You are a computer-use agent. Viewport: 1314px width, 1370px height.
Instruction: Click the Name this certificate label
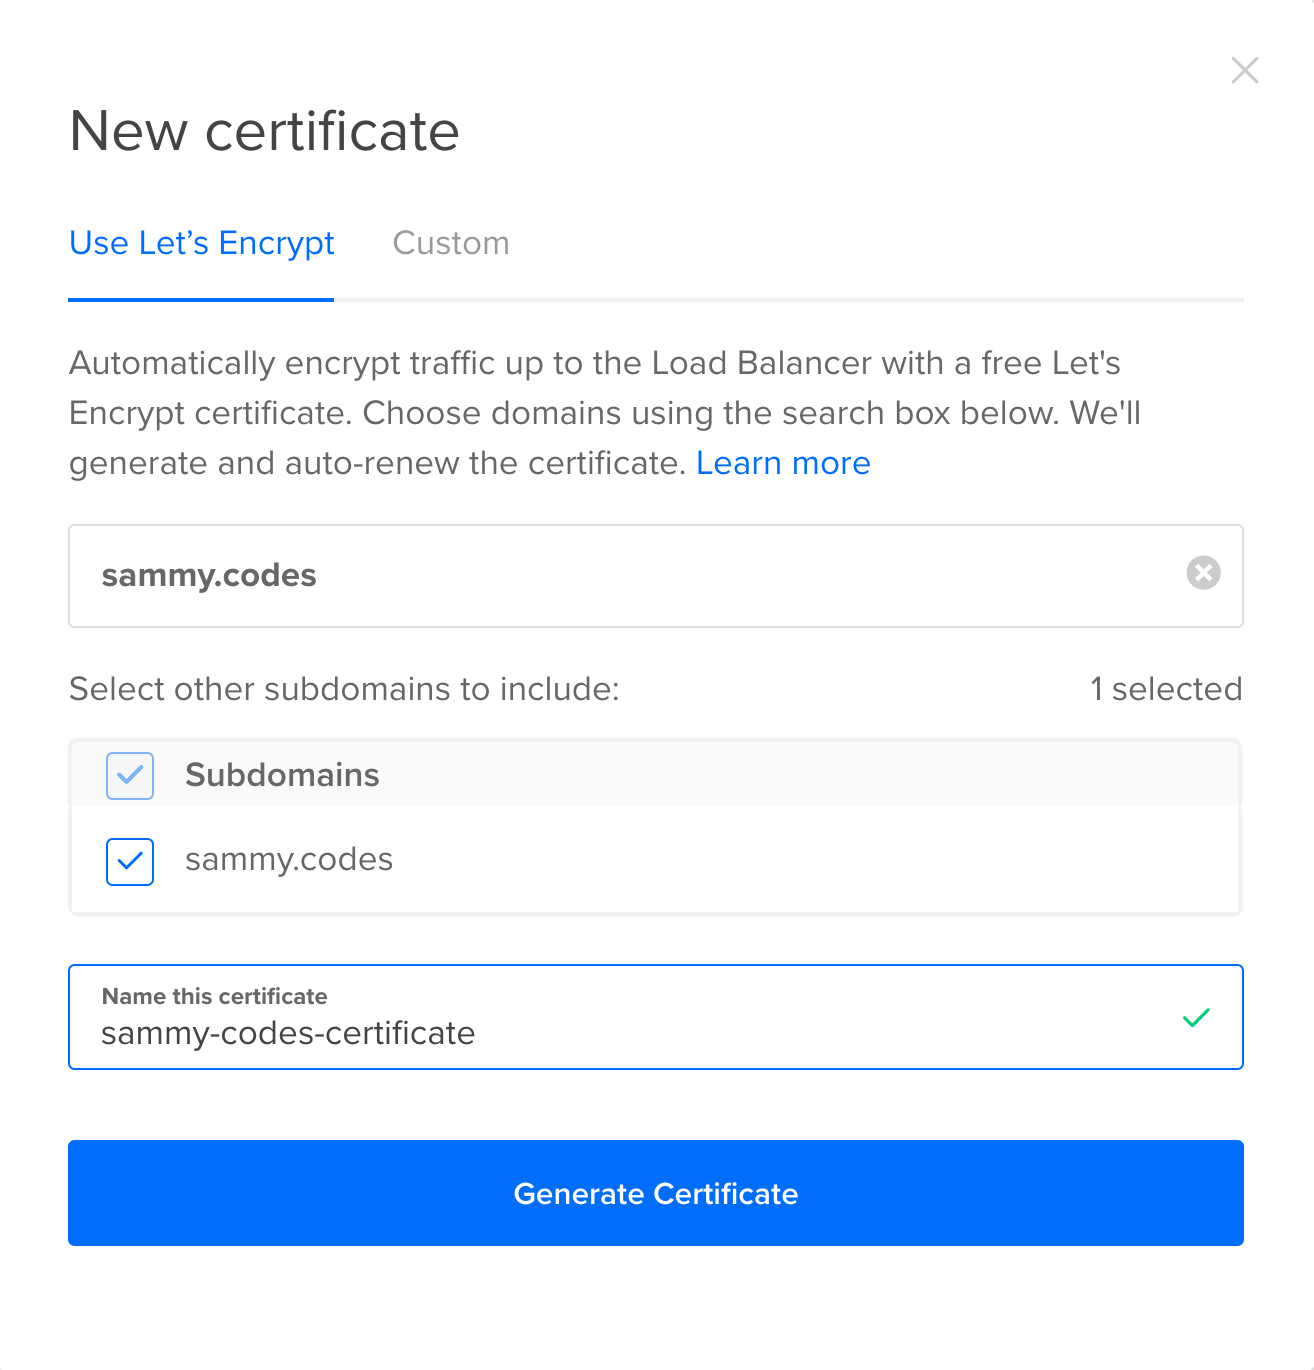click(215, 996)
